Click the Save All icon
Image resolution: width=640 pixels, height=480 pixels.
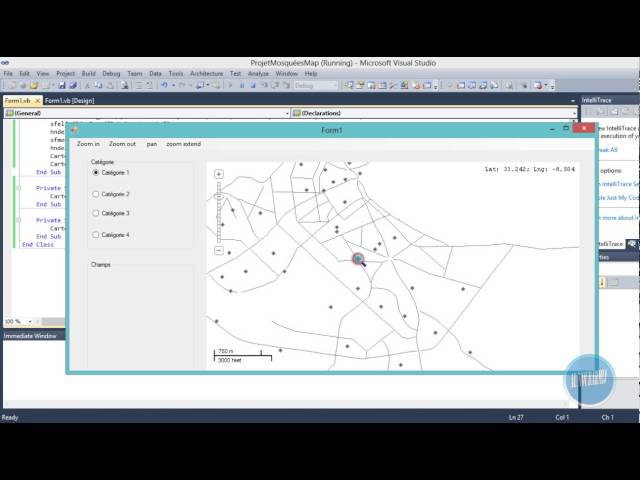[73, 85]
